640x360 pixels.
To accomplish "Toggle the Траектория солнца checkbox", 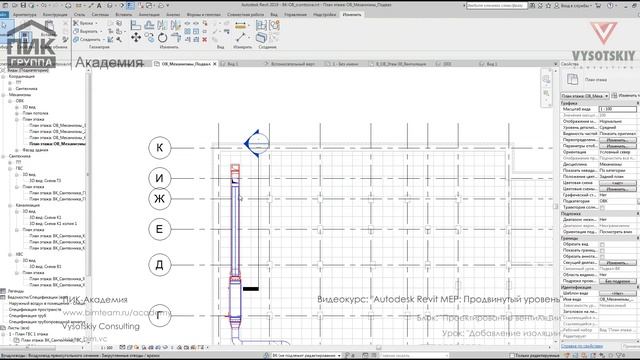I will pos(602,208).
